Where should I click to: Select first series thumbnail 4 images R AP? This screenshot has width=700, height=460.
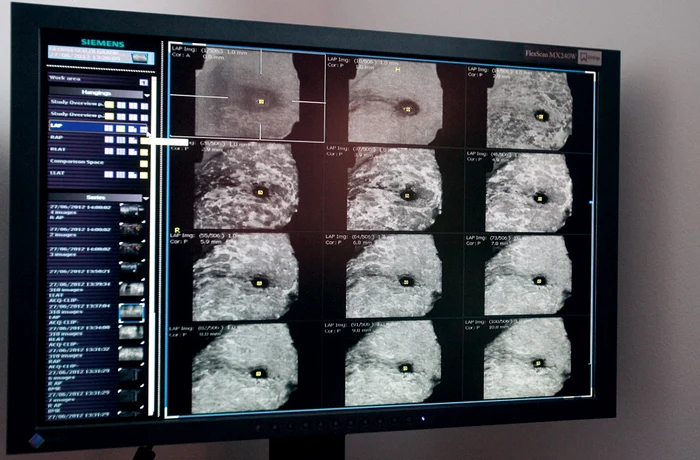coord(131,211)
